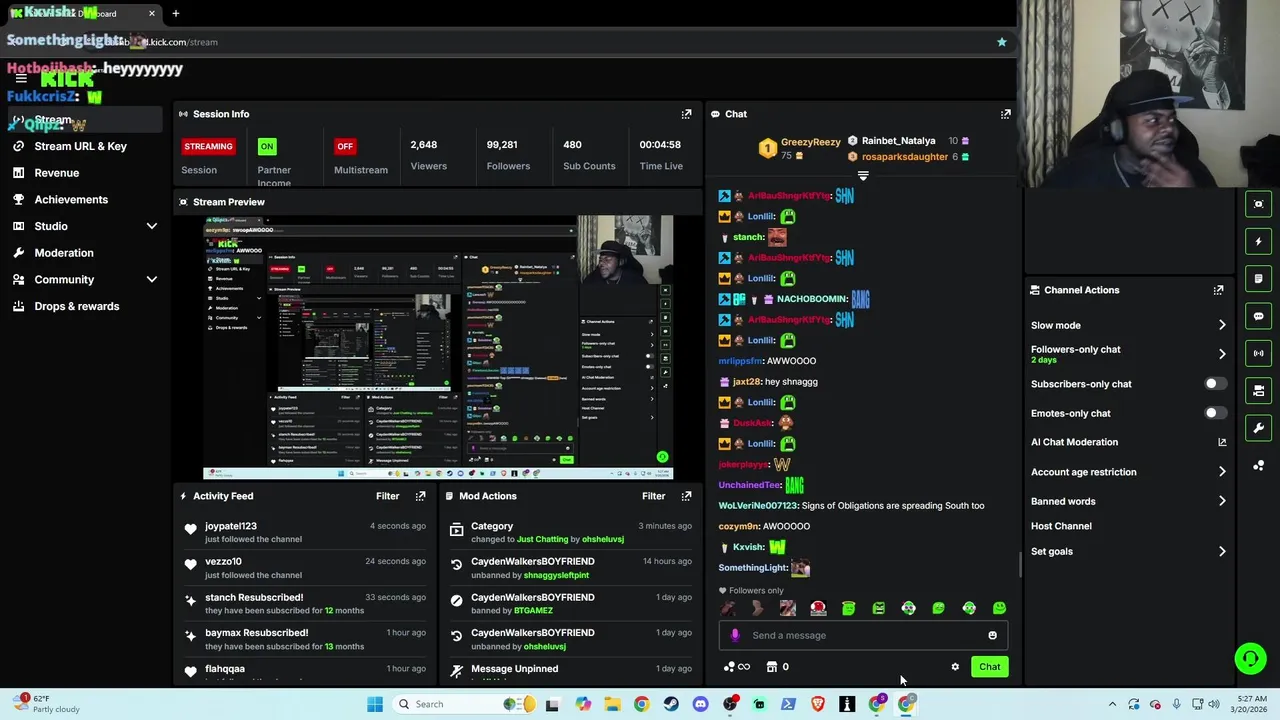Click the ohsheluvsj link under Category

pos(602,539)
